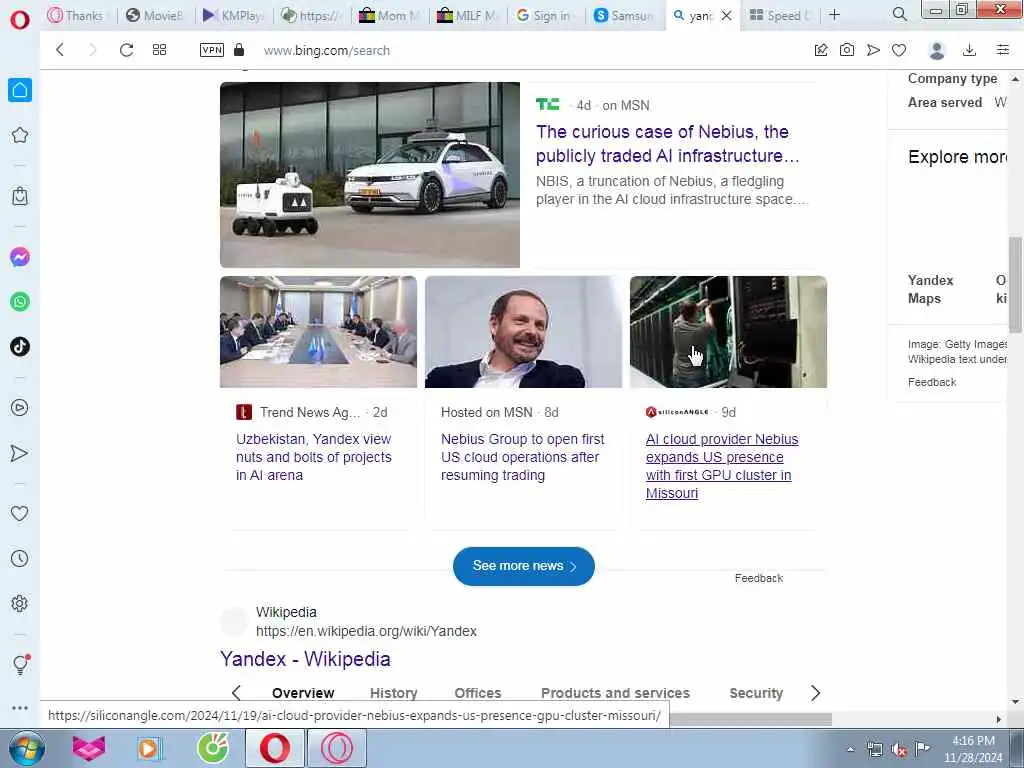
Task: Open the sidebar flow arrow icon
Action: tap(20, 453)
